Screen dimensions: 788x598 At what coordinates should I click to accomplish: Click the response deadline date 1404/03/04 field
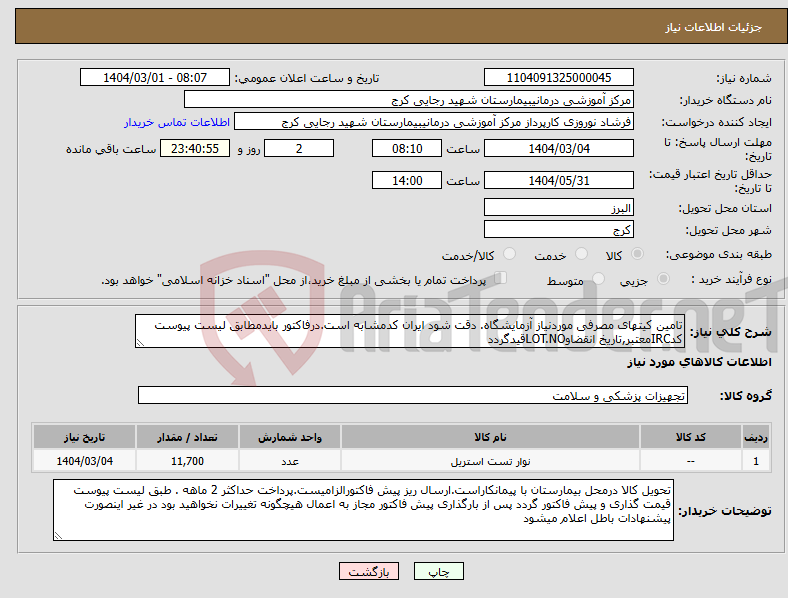[558, 149]
